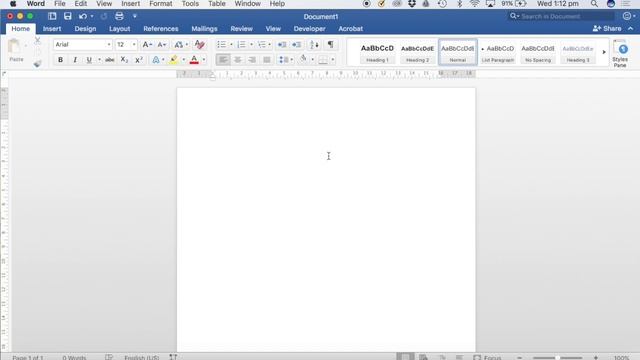Click the Paste clipboard icon
Image resolution: width=640 pixels, height=360 pixels.
[15, 46]
